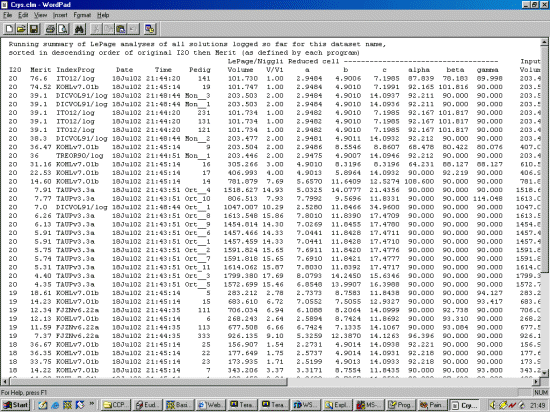Click the Undo toolbar icon
Image resolution: width=550 pixels, height=412 pixels.
click(133, 29)
